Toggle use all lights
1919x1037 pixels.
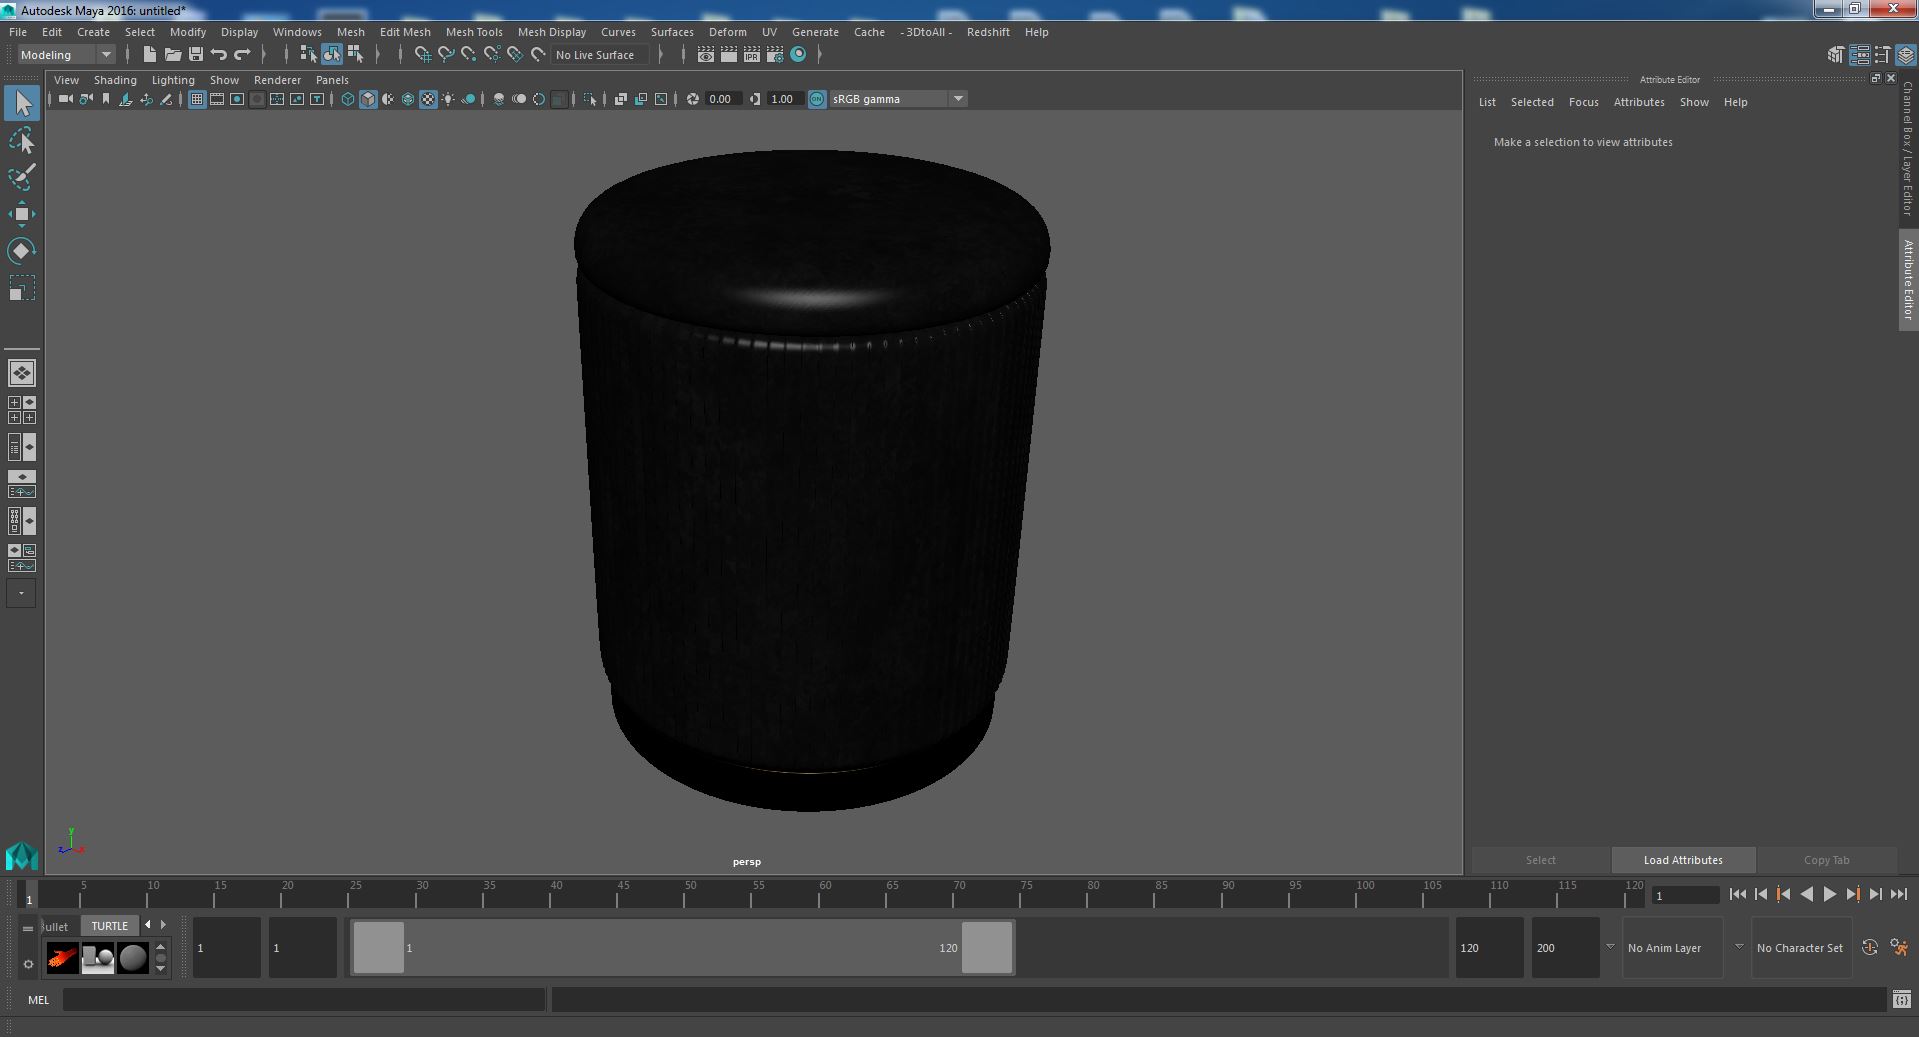[448, 99]
